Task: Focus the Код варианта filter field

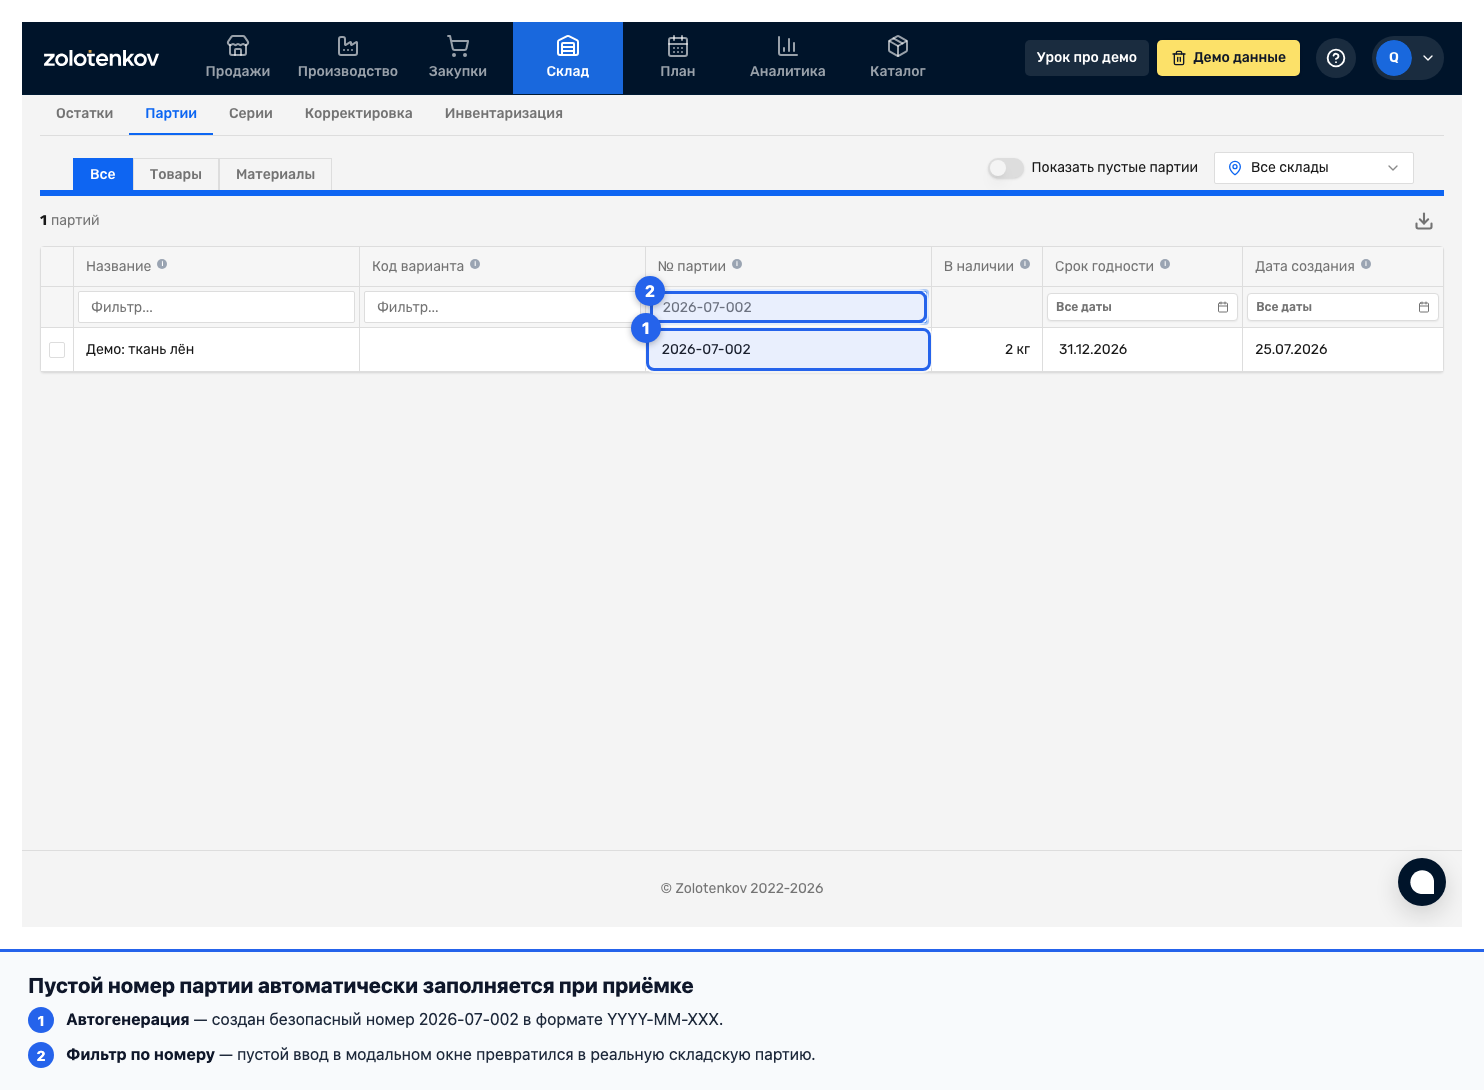Action: 502,307
